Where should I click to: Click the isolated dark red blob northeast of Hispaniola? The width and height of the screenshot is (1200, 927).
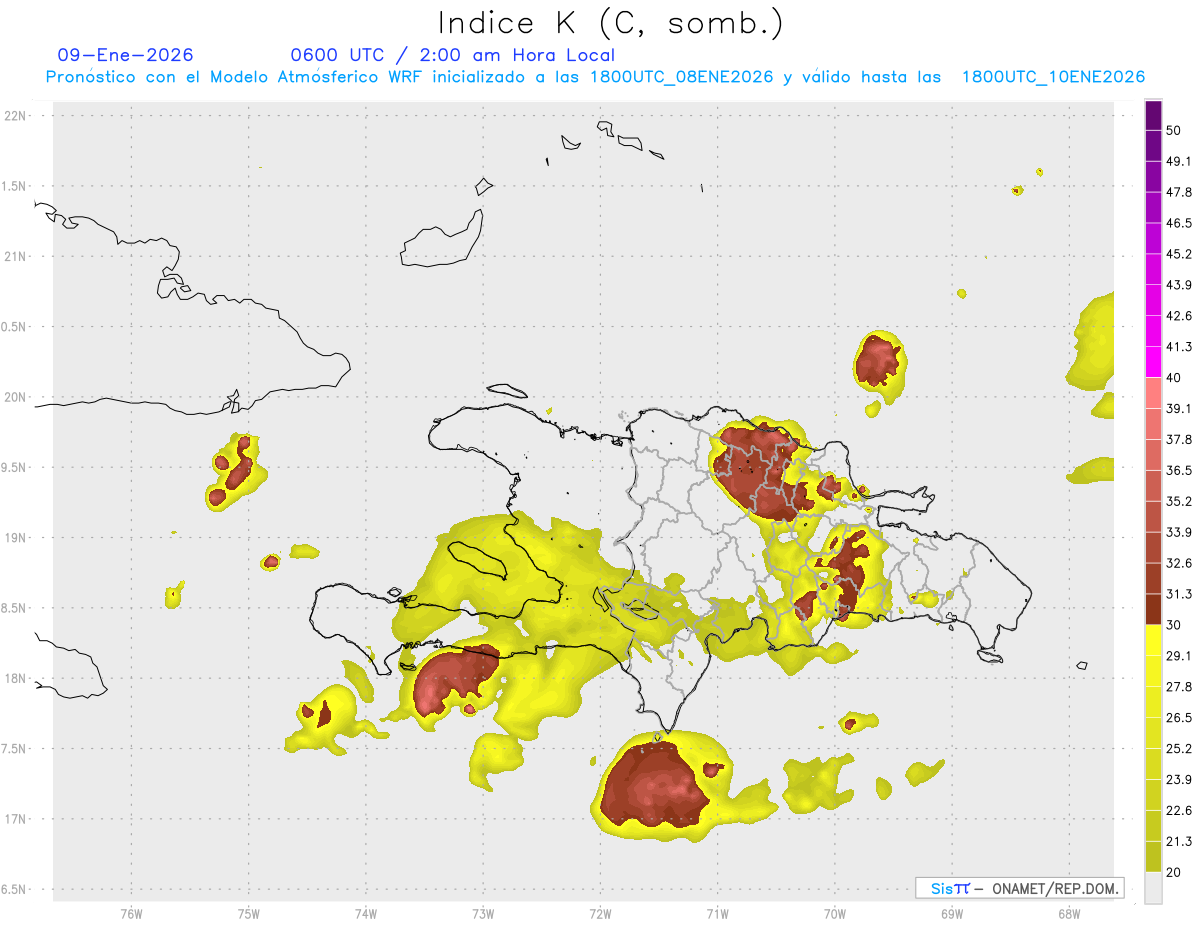pyautogui.click(x=879, y=360)
